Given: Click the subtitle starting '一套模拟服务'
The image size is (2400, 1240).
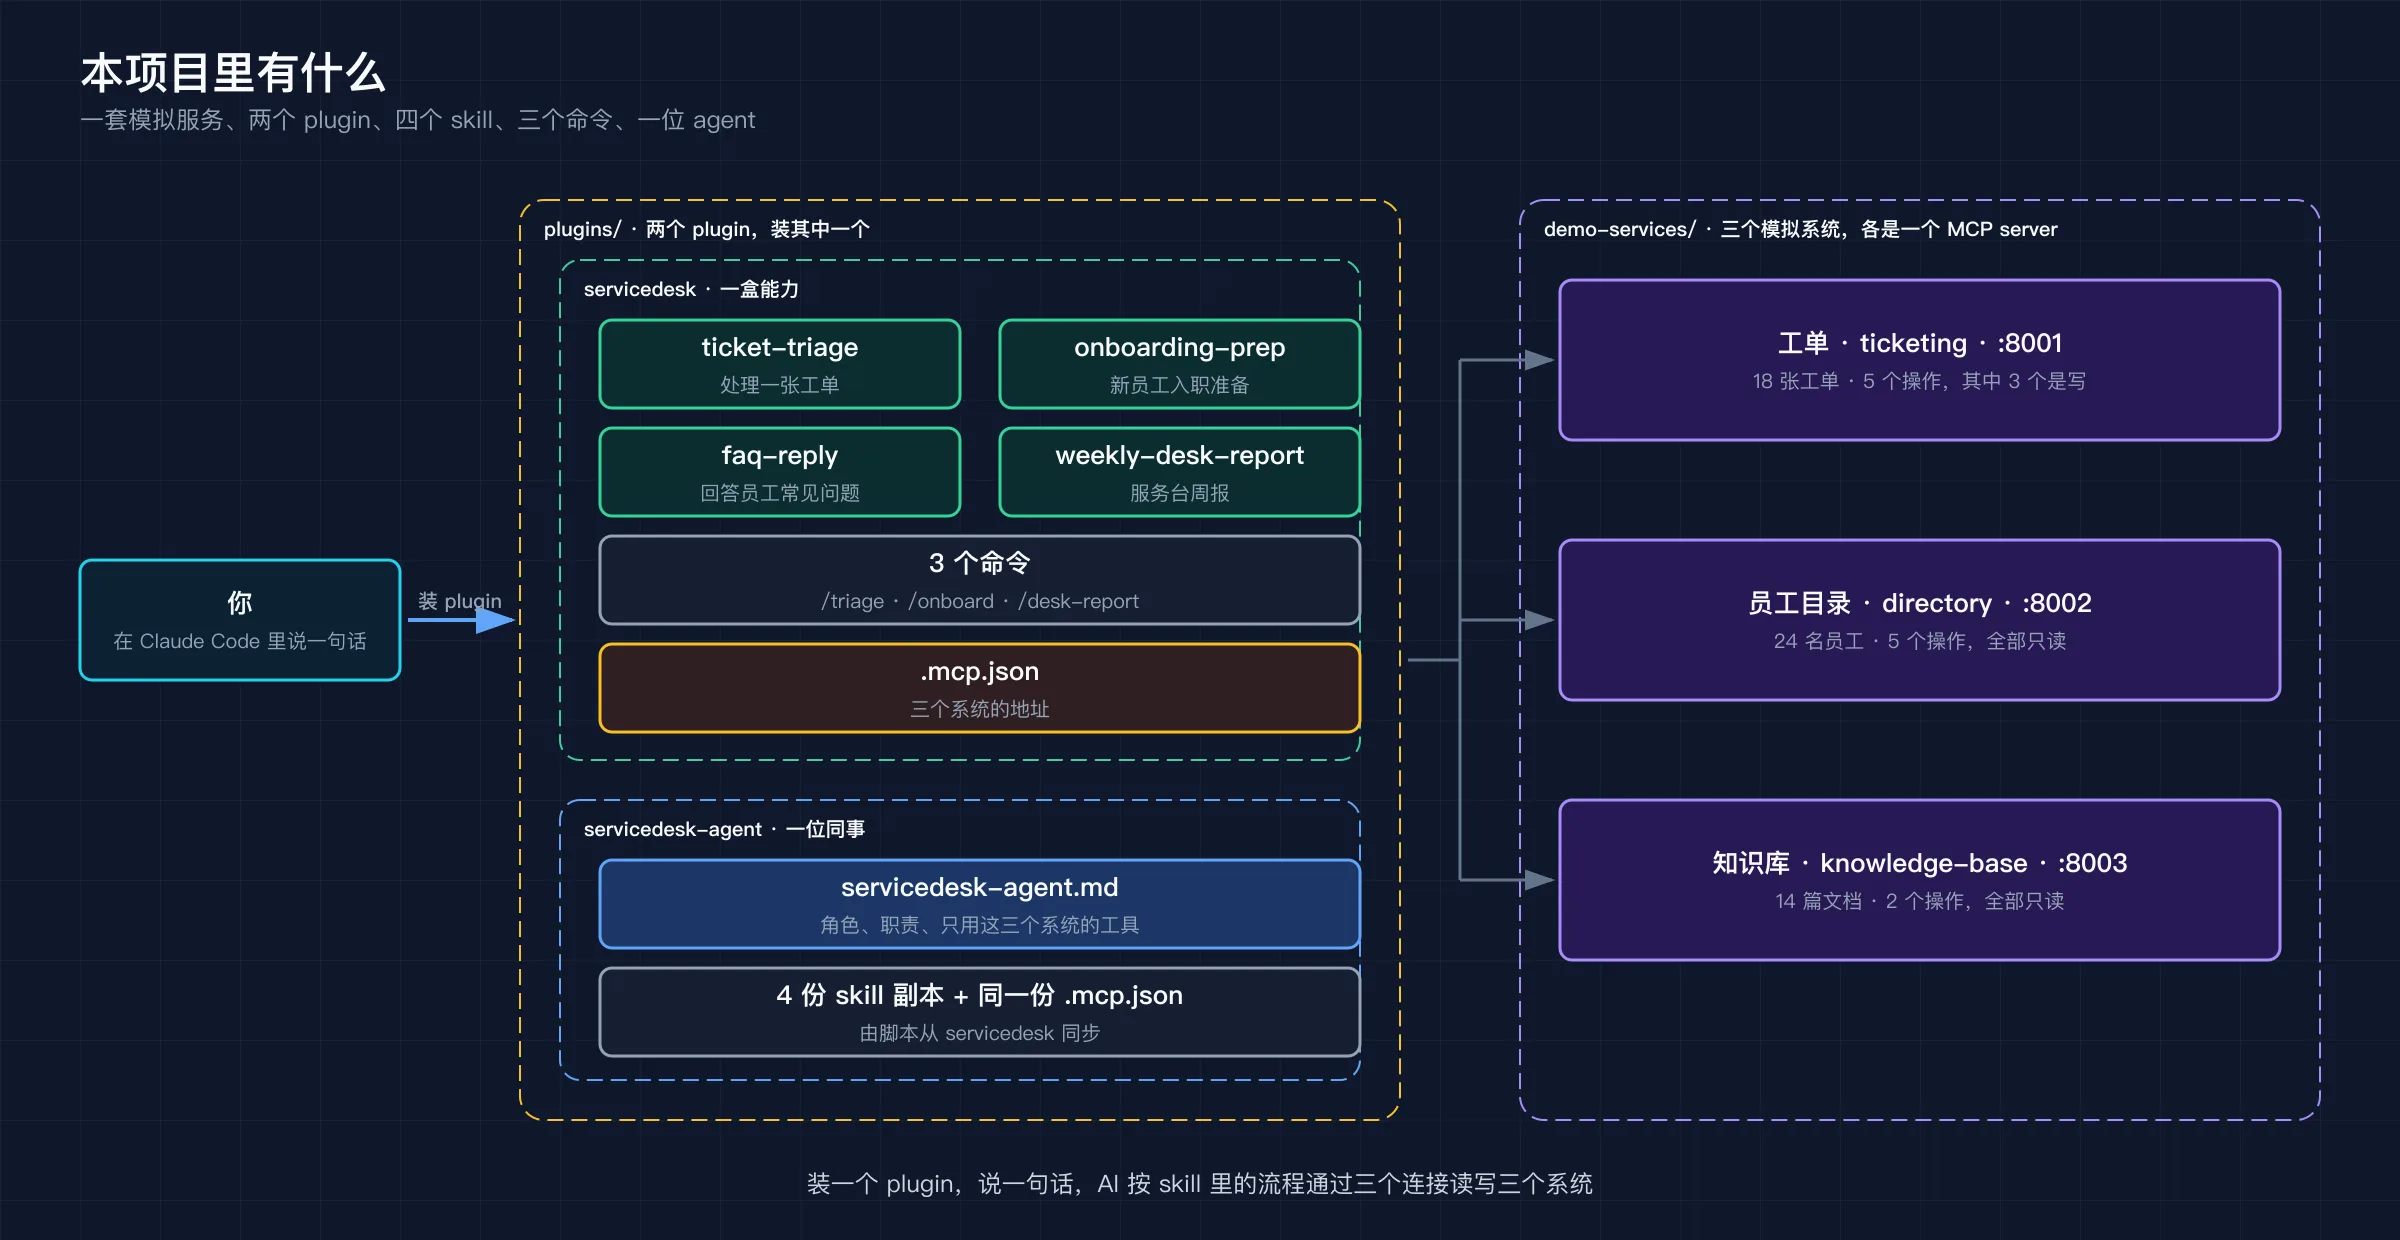Looking at the screenshot, I should [x=418, y=120].
